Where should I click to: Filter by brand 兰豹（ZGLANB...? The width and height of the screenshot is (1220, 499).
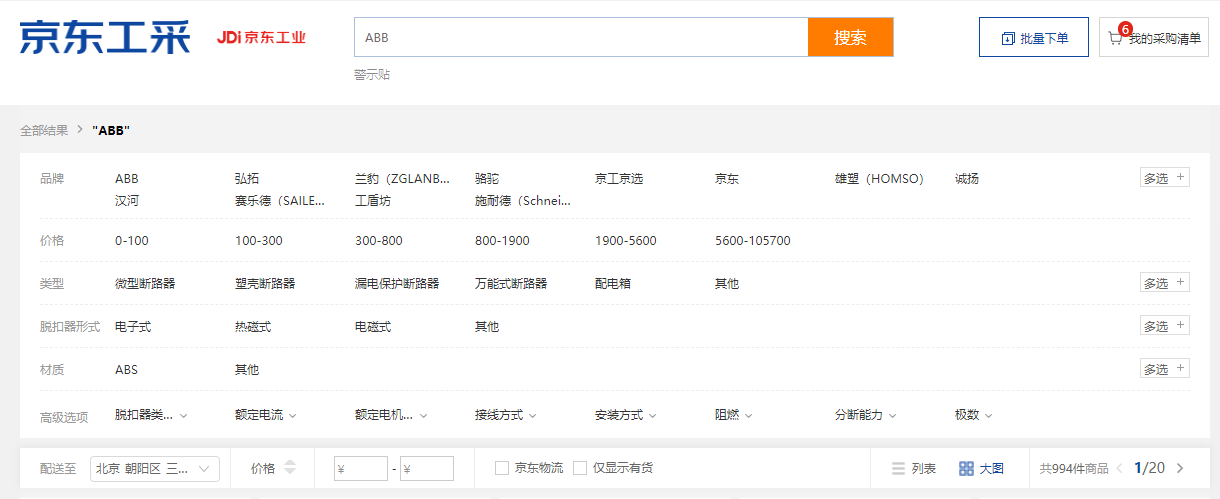(403, 179)
